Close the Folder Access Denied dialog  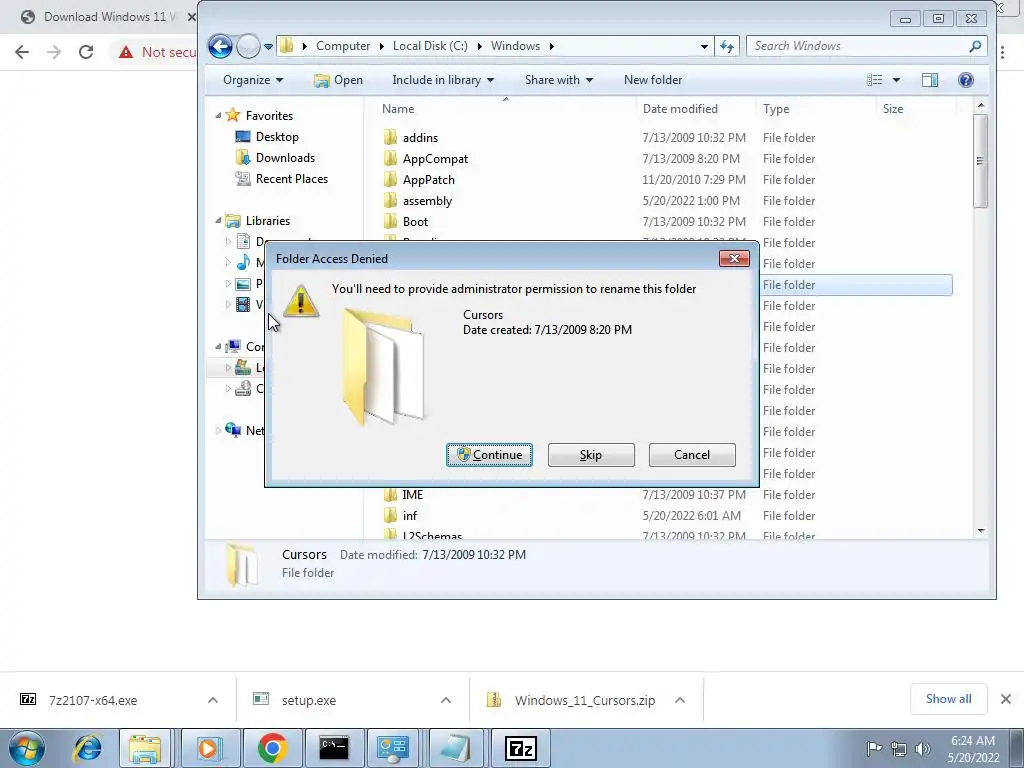pos(734,259)
